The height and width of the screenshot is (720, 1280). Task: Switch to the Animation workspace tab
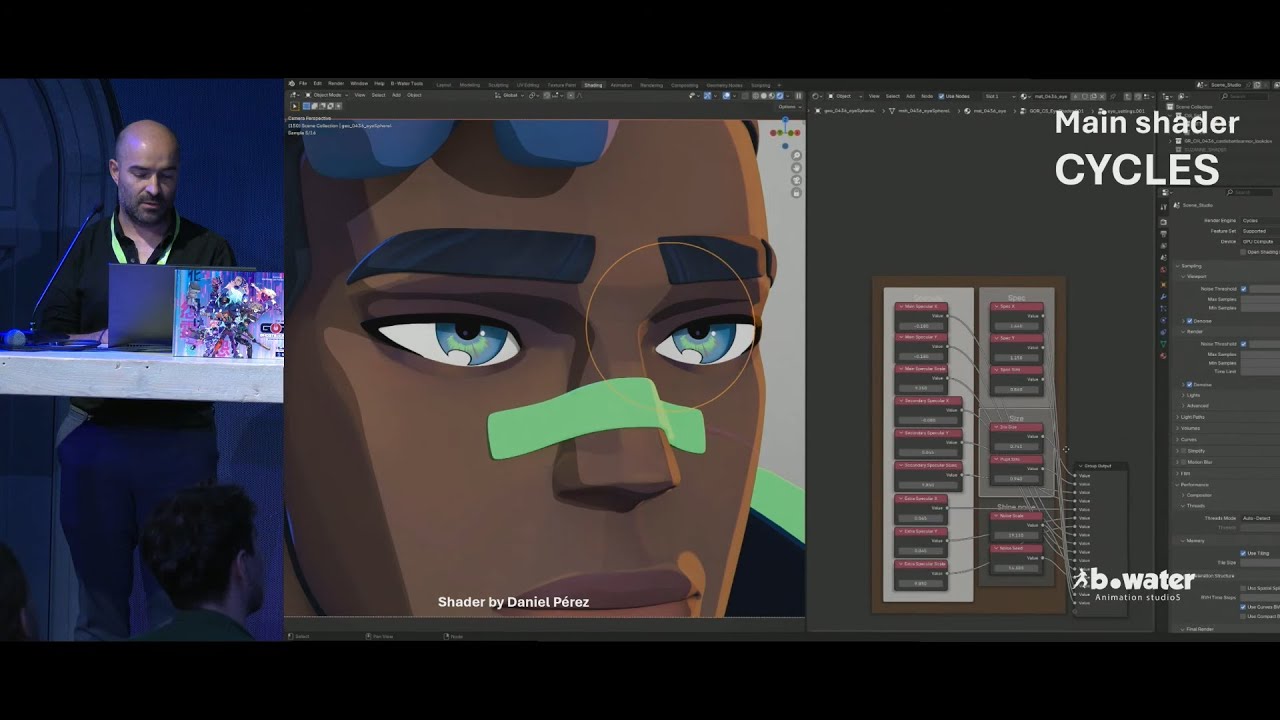[x=621, y=85]
